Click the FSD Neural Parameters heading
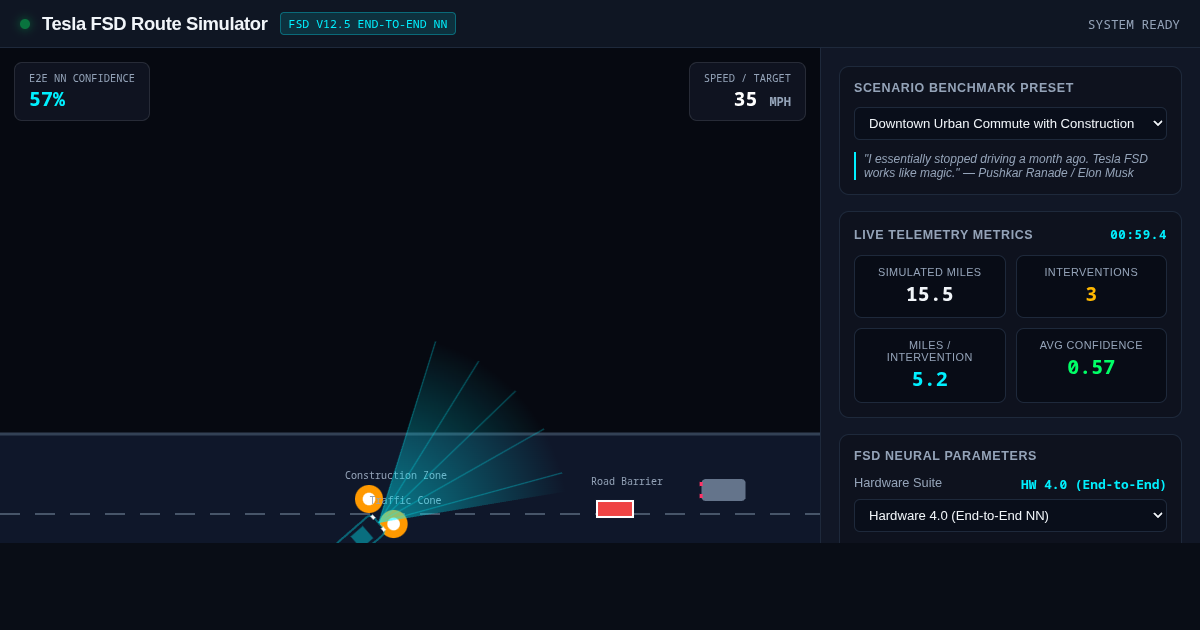 [945, 456]
